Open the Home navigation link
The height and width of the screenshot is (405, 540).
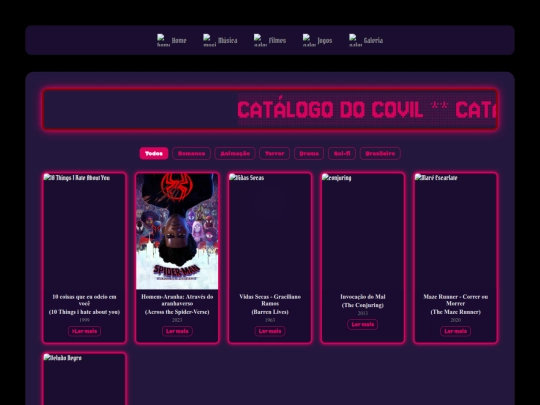tap(179, 41)
